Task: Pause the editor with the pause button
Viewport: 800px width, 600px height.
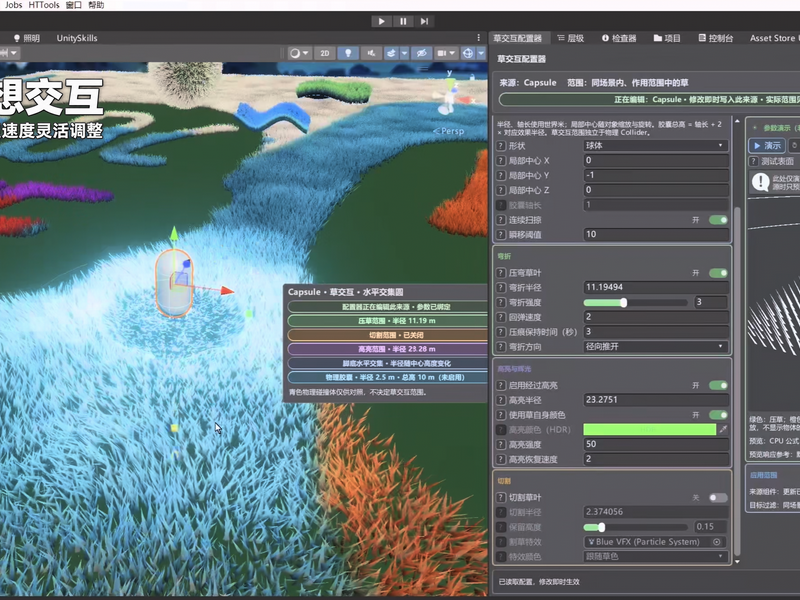Action: 403,21
